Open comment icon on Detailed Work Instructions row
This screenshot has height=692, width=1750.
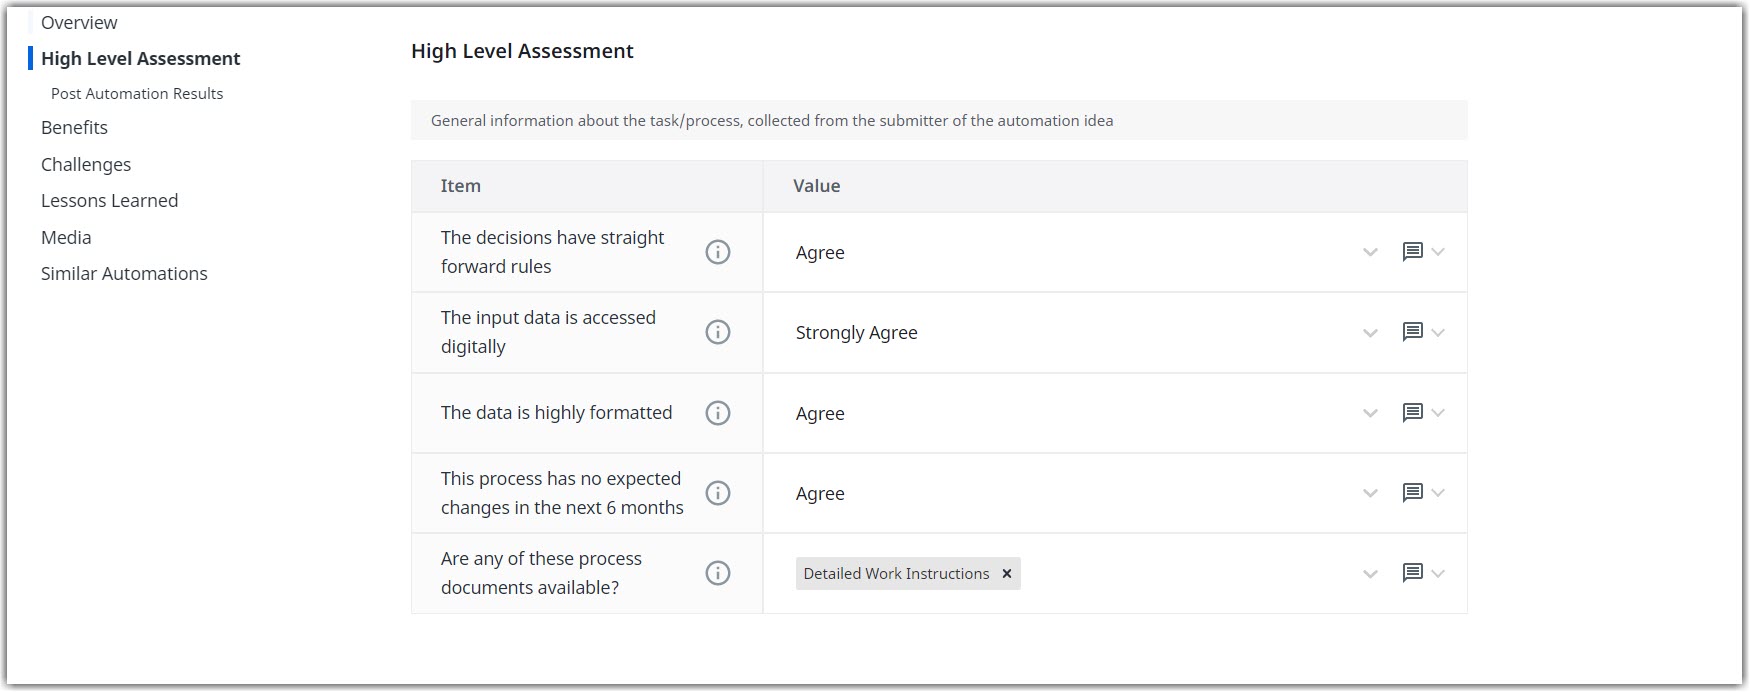(x=1412, y=573)
